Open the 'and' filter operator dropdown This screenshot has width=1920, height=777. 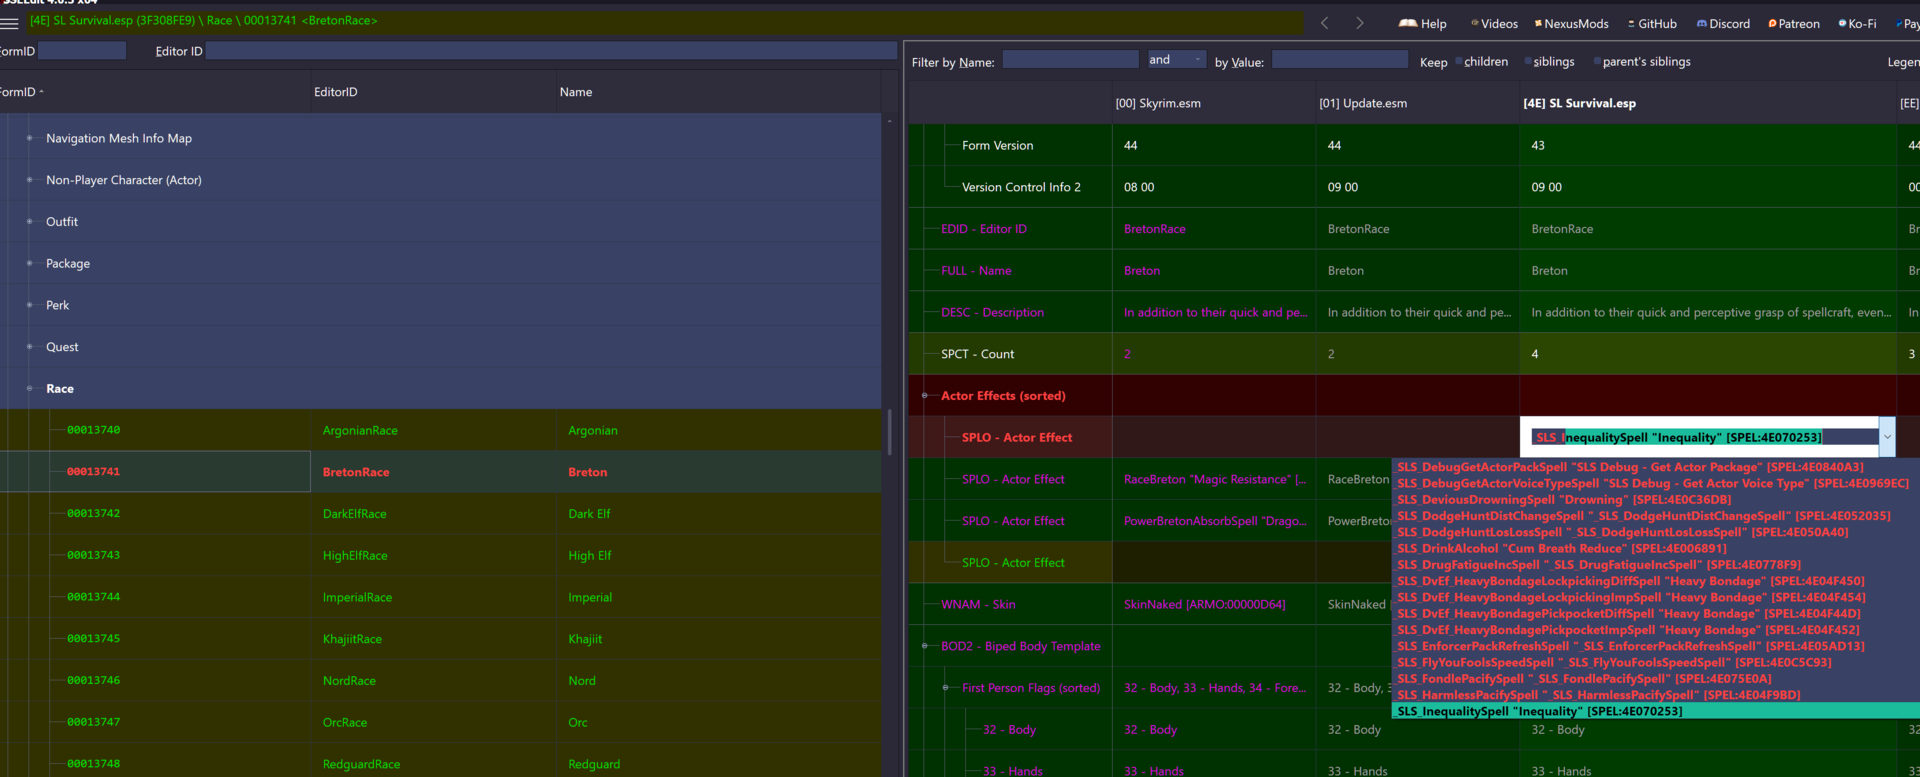pyautogui.click(x=1175, y=60)
